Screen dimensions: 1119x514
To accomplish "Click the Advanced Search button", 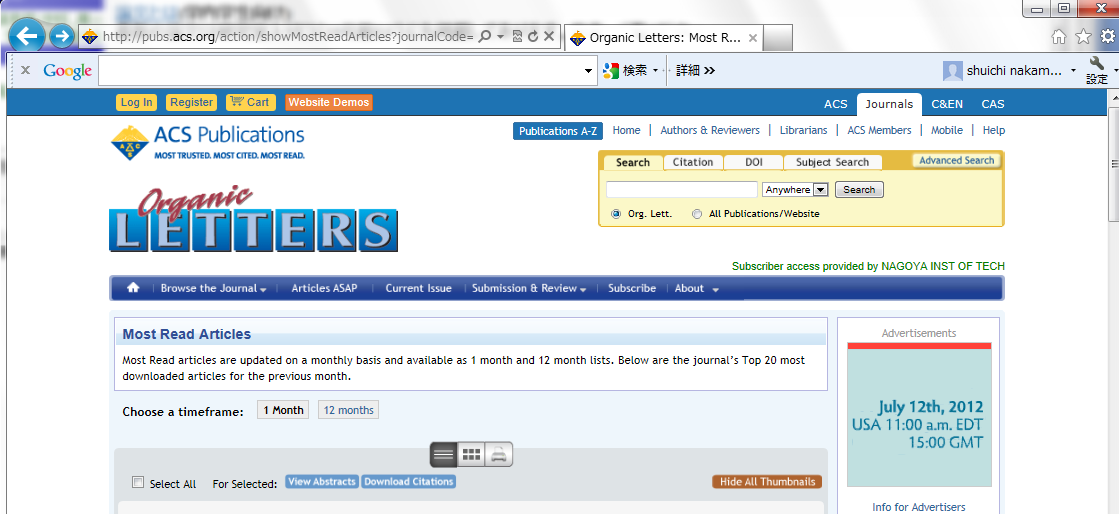I will 956,161.
